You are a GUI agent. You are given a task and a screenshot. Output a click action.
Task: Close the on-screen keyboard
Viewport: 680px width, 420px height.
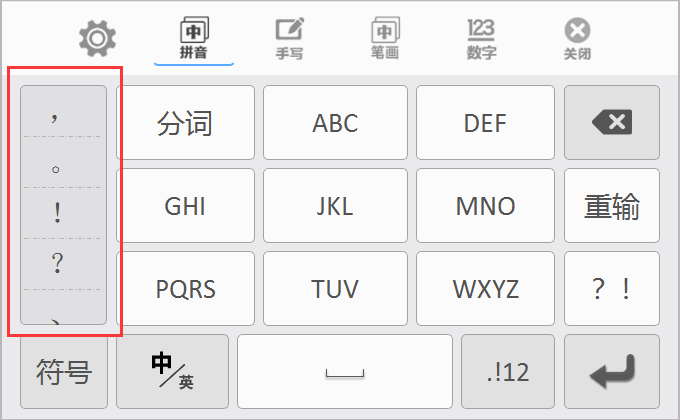pos(577,38)
